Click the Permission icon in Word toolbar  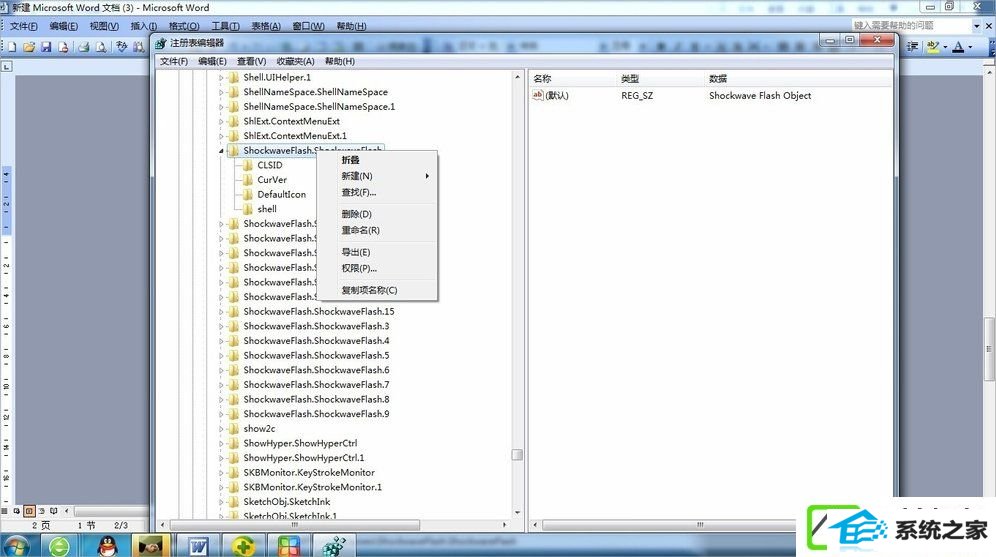coord(63,46)
